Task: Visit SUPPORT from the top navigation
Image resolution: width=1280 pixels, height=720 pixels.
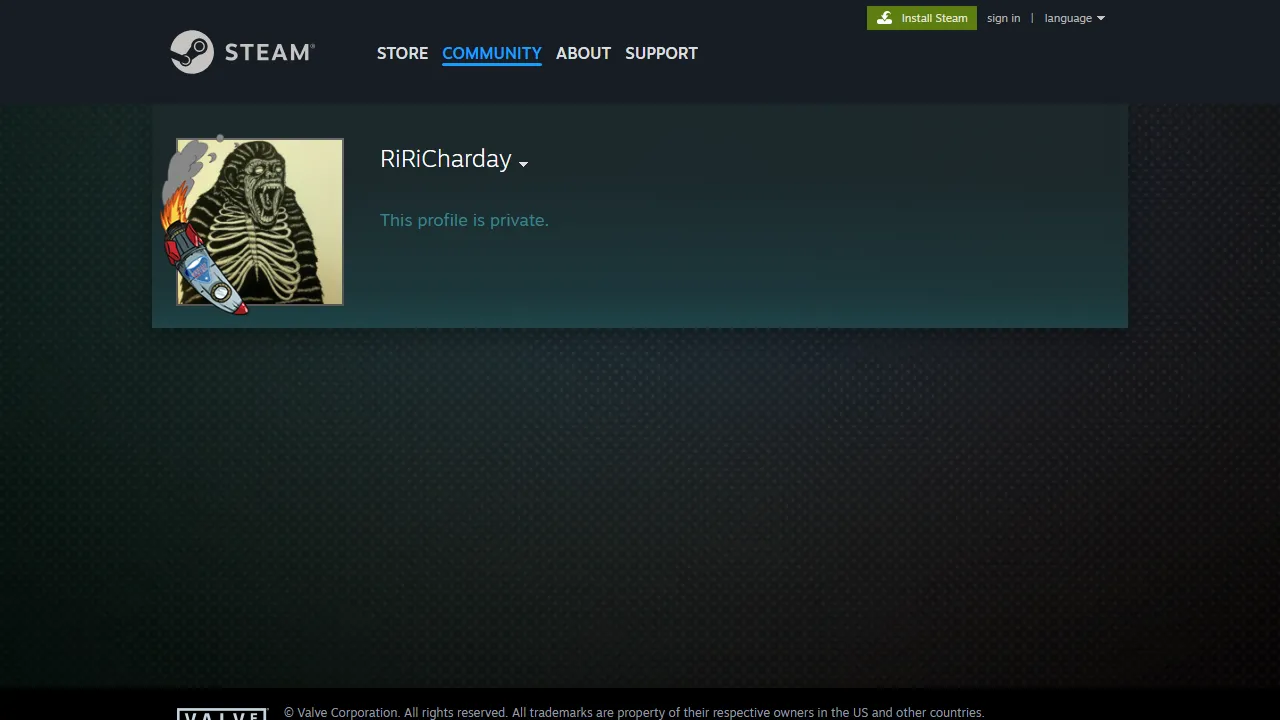Action: pos(661,53)
